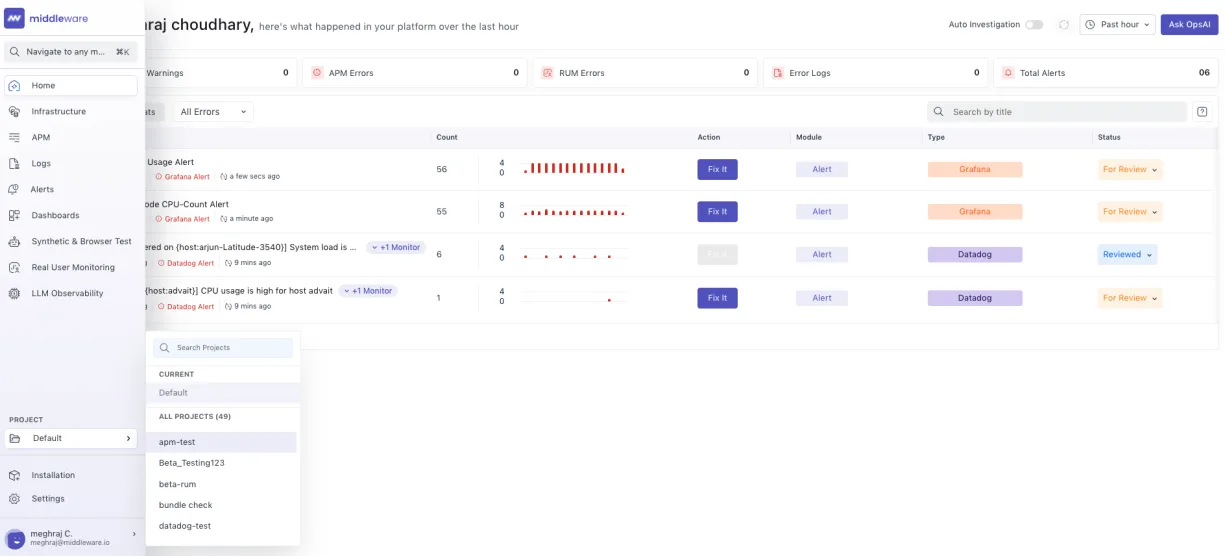This screenshot has width=1225, height=556.
Task: Click Fix It for the Usage Alert row
Action: [717, 170]
